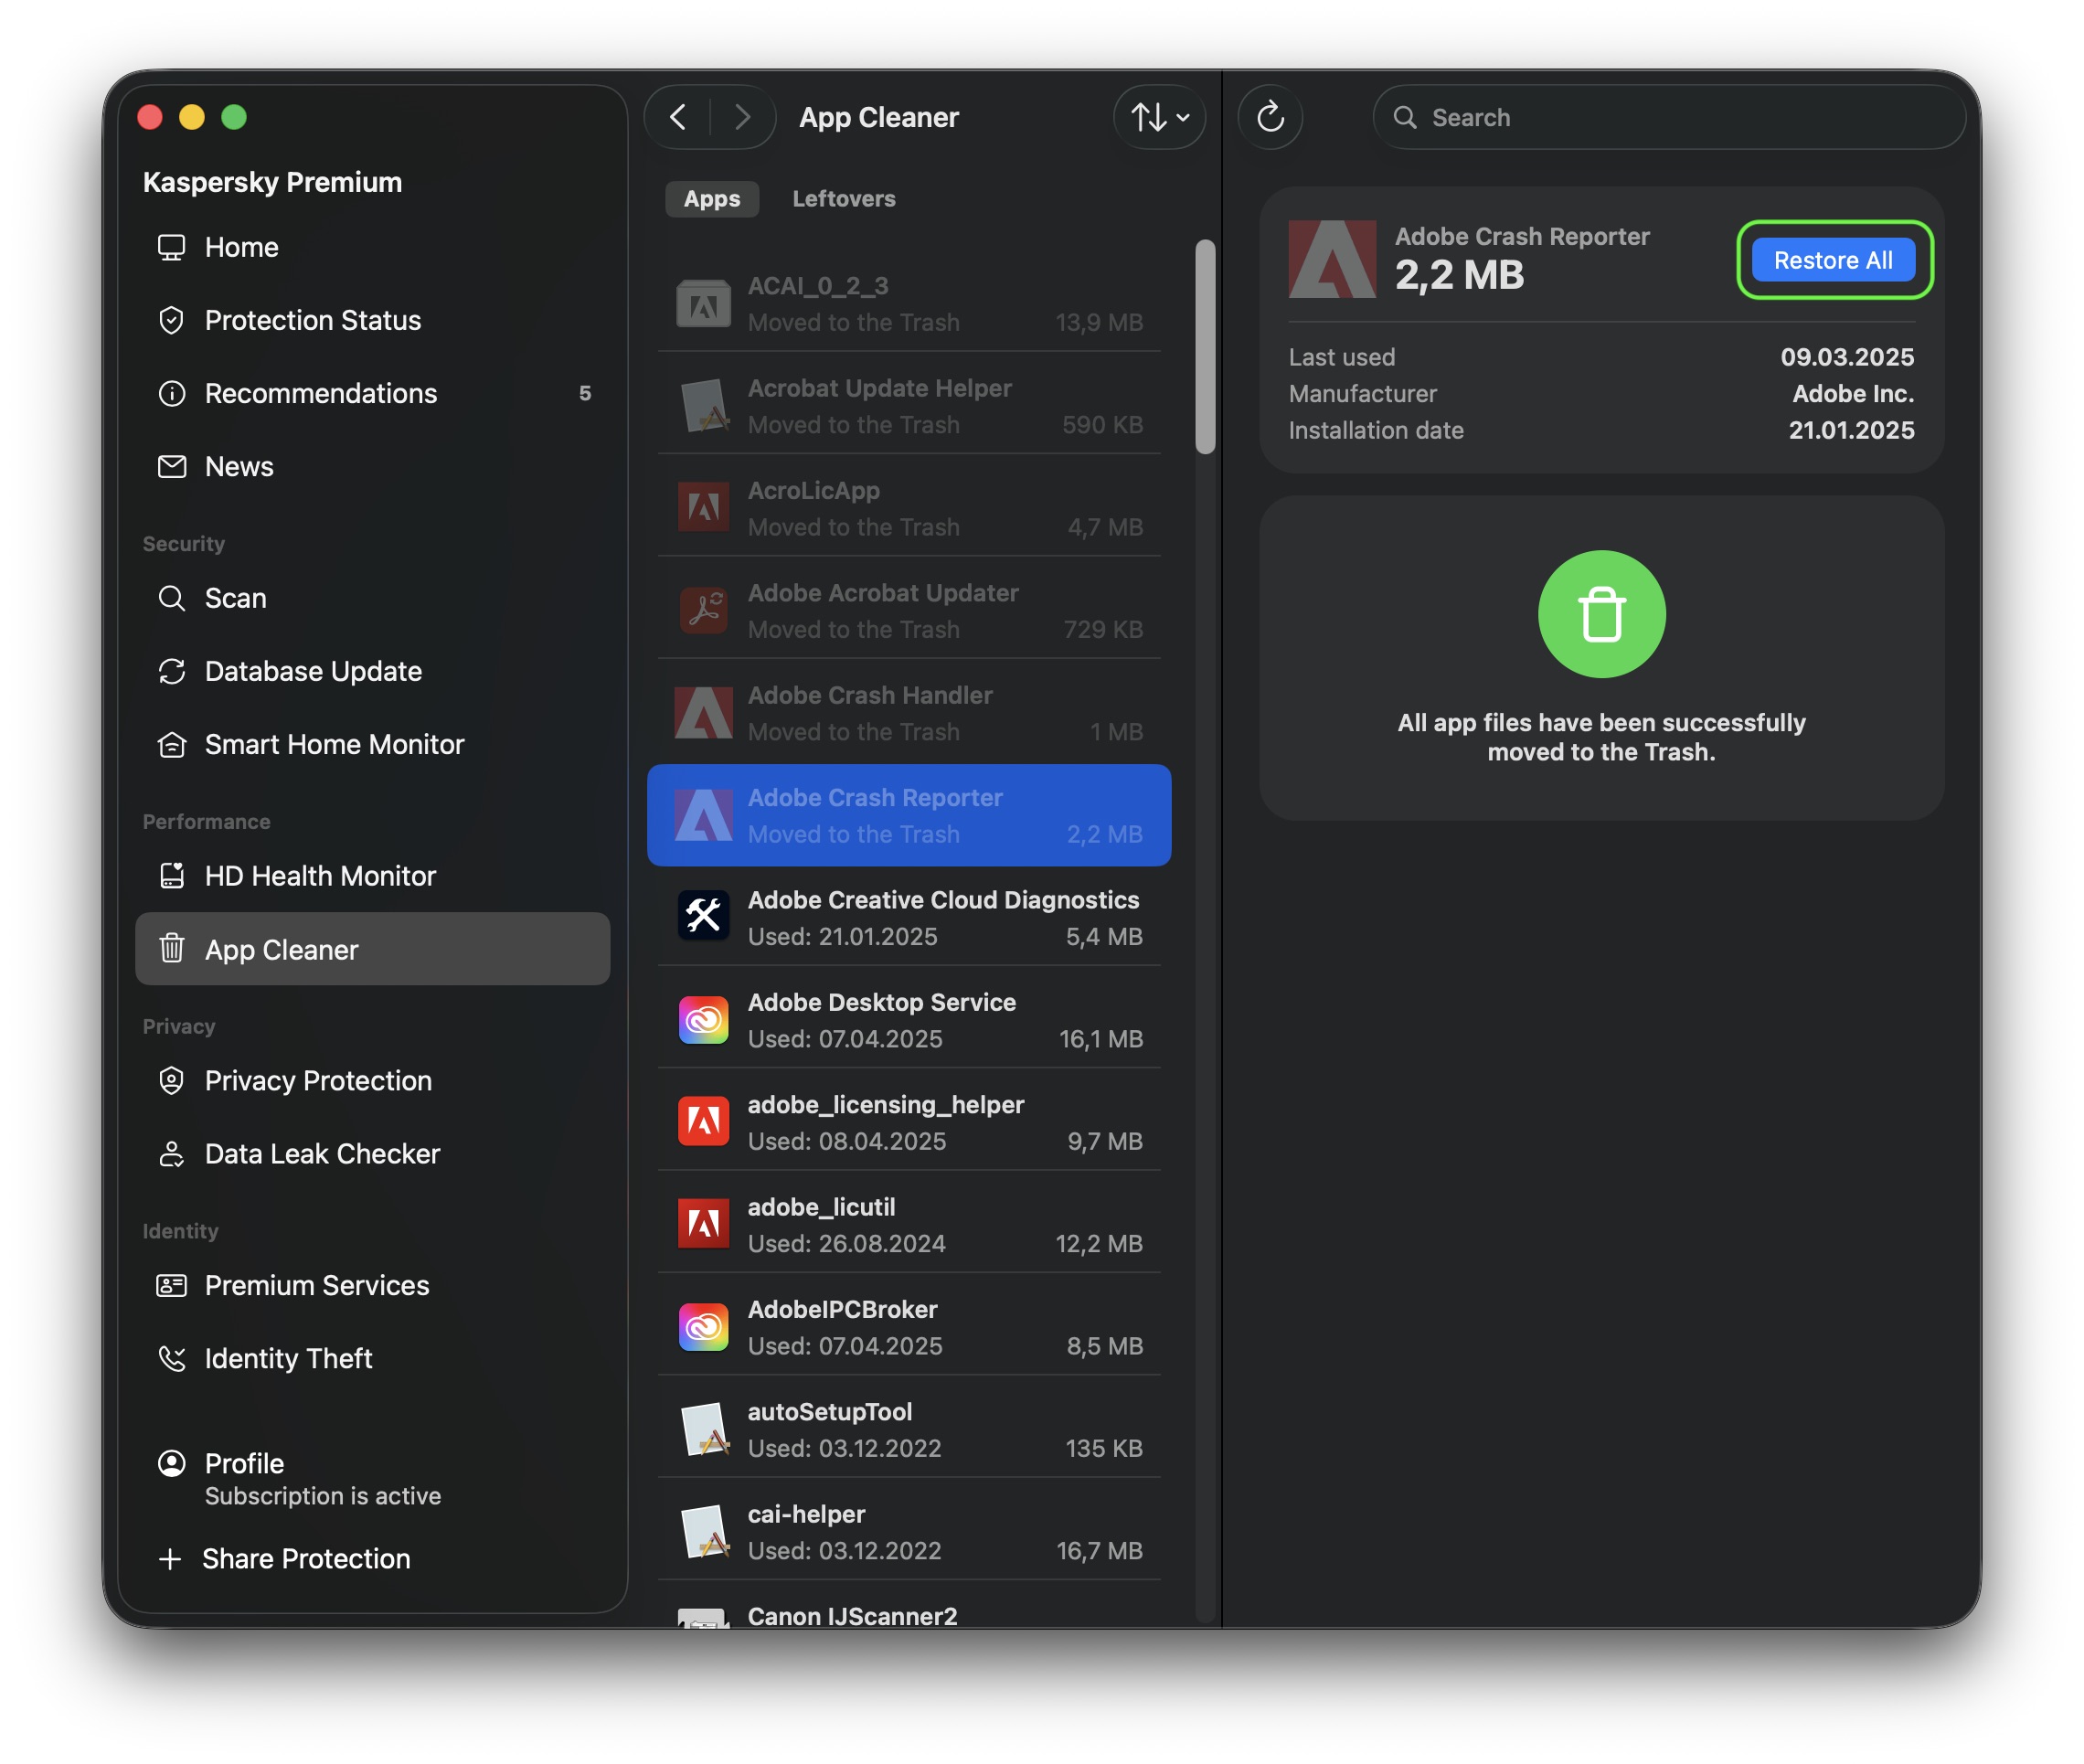The image size is (2084, 1764).
Task: Click the plus icon beside Share Protection
Action: 170,1559
